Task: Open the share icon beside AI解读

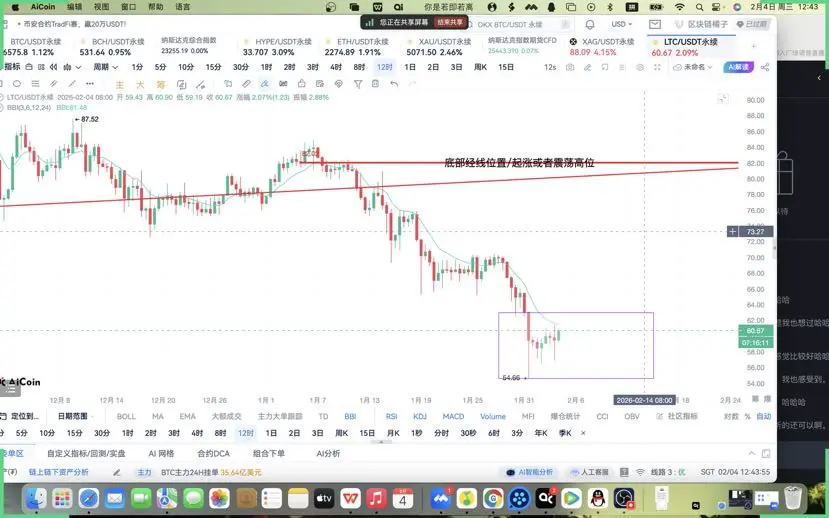Action: 764,67
